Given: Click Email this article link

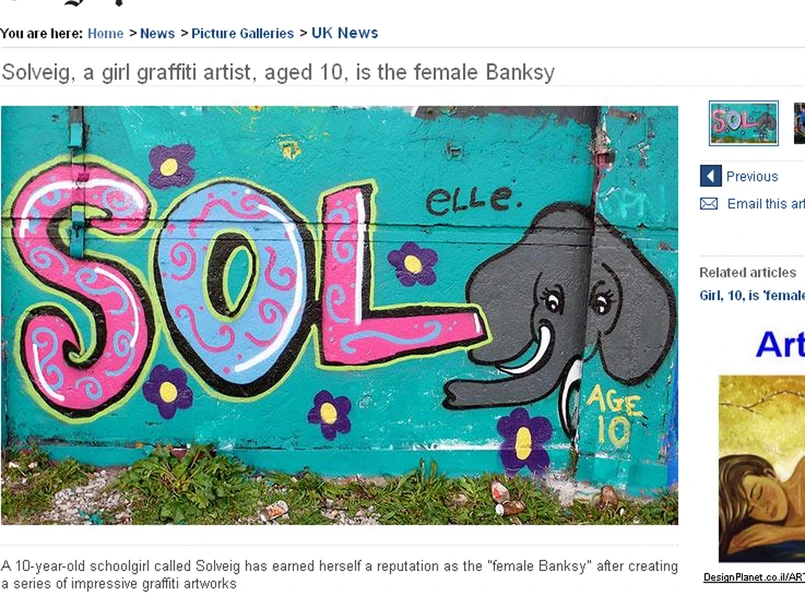Looking at the screenshot, I should 765,204.
